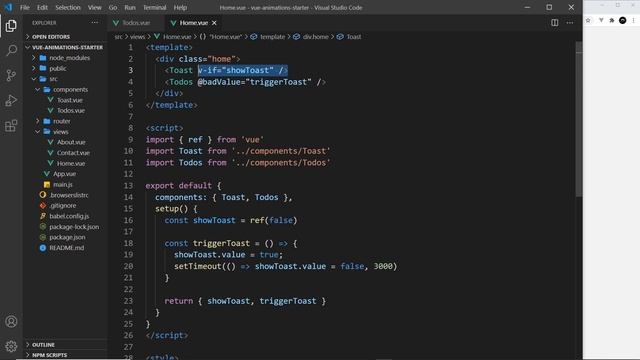Open the Selection menu
Screen dimensions: 640x360
point(68,7)
